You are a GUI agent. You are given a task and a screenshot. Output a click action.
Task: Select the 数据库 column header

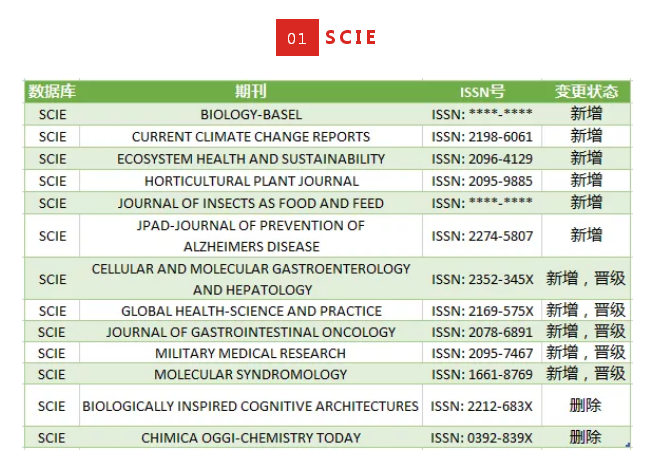52,91
